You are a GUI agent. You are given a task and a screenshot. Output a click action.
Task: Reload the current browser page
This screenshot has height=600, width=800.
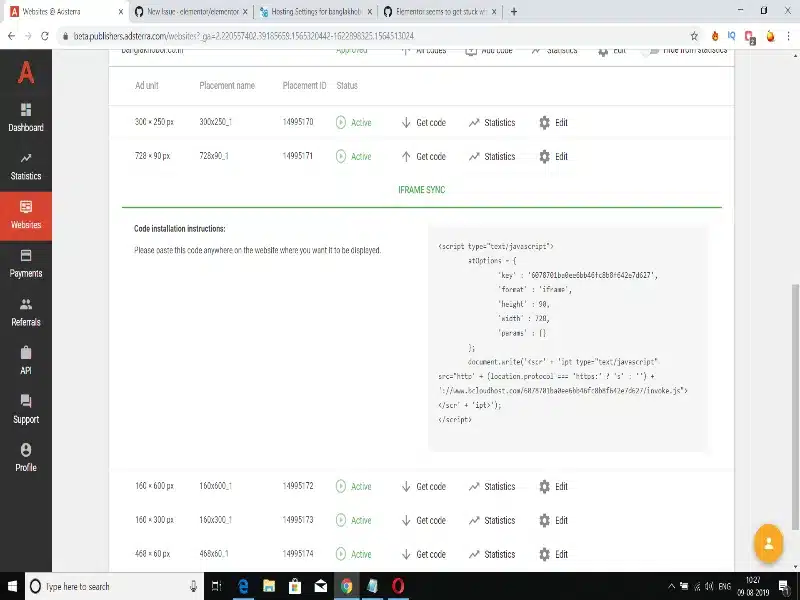coord(45,36)
